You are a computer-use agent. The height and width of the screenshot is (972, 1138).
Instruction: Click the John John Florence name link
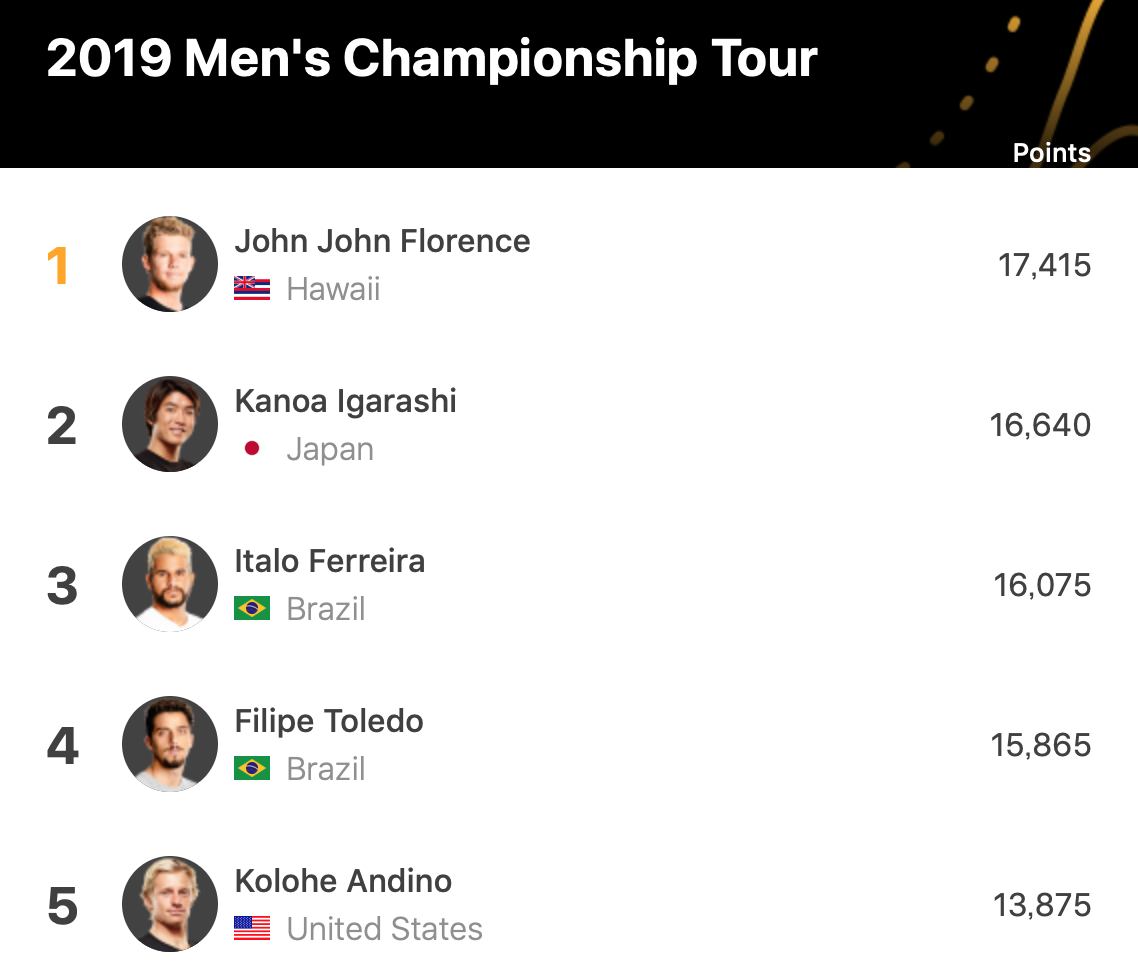click(x=382, y=241)
